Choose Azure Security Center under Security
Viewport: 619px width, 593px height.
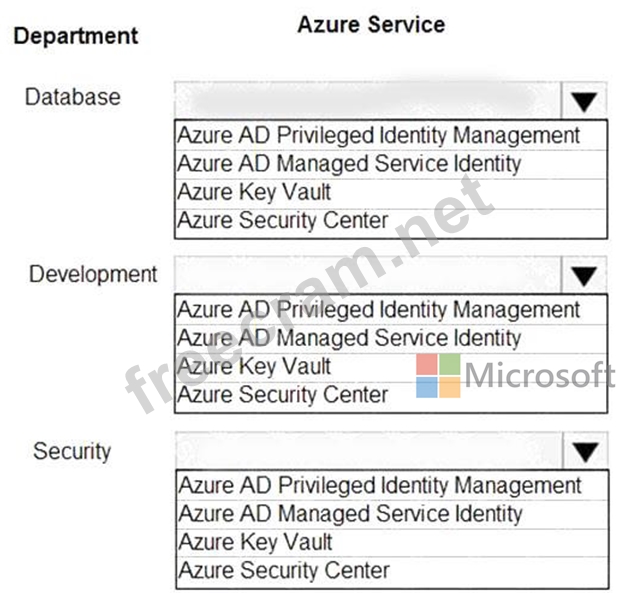[x=392, y=572]
